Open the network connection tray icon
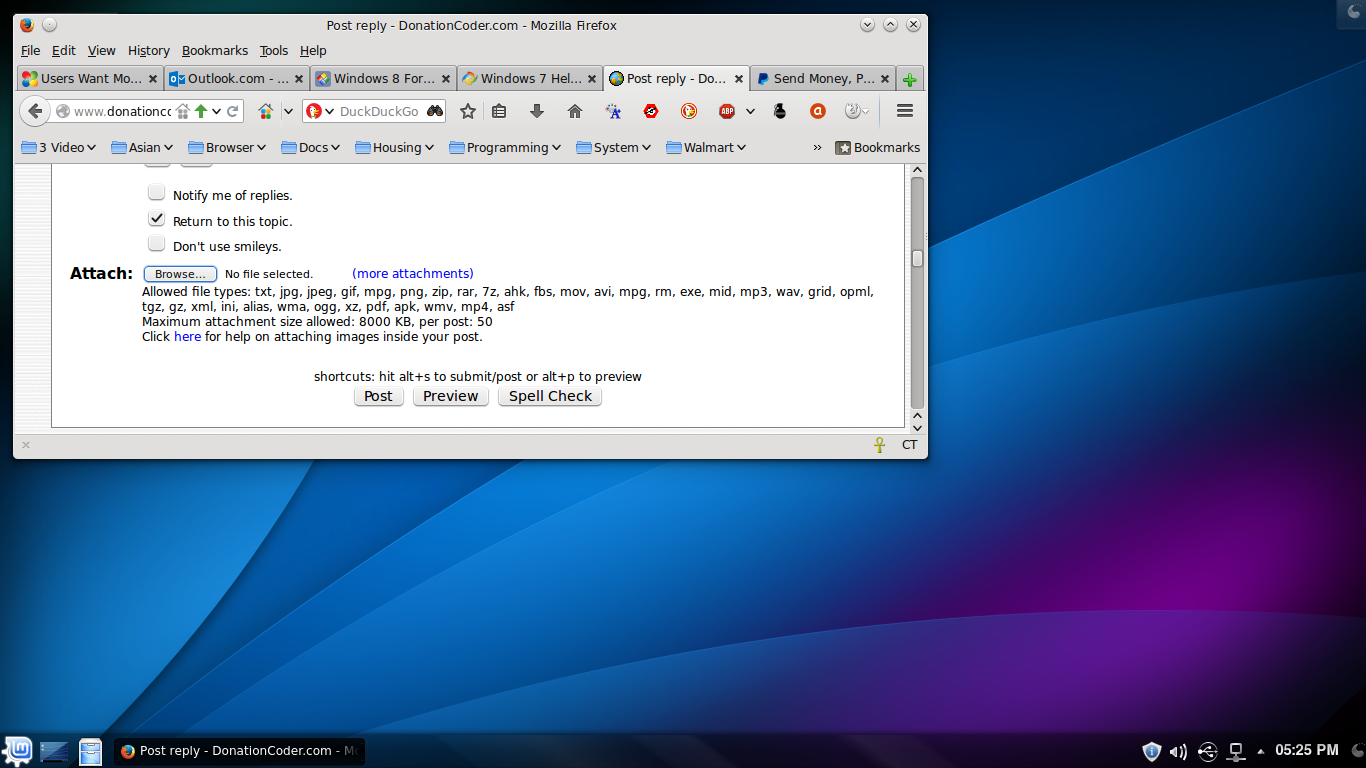This screenshot has height=768, width=1366. [x=1236, y=751]
